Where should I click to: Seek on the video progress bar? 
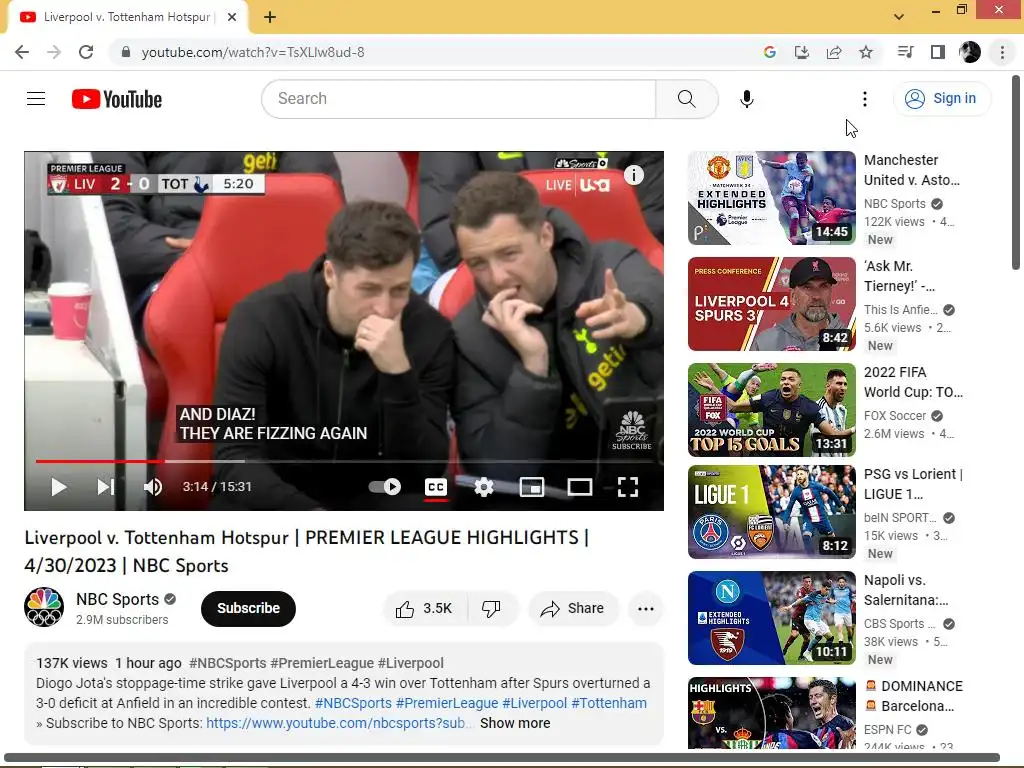(x=344, y=461)
